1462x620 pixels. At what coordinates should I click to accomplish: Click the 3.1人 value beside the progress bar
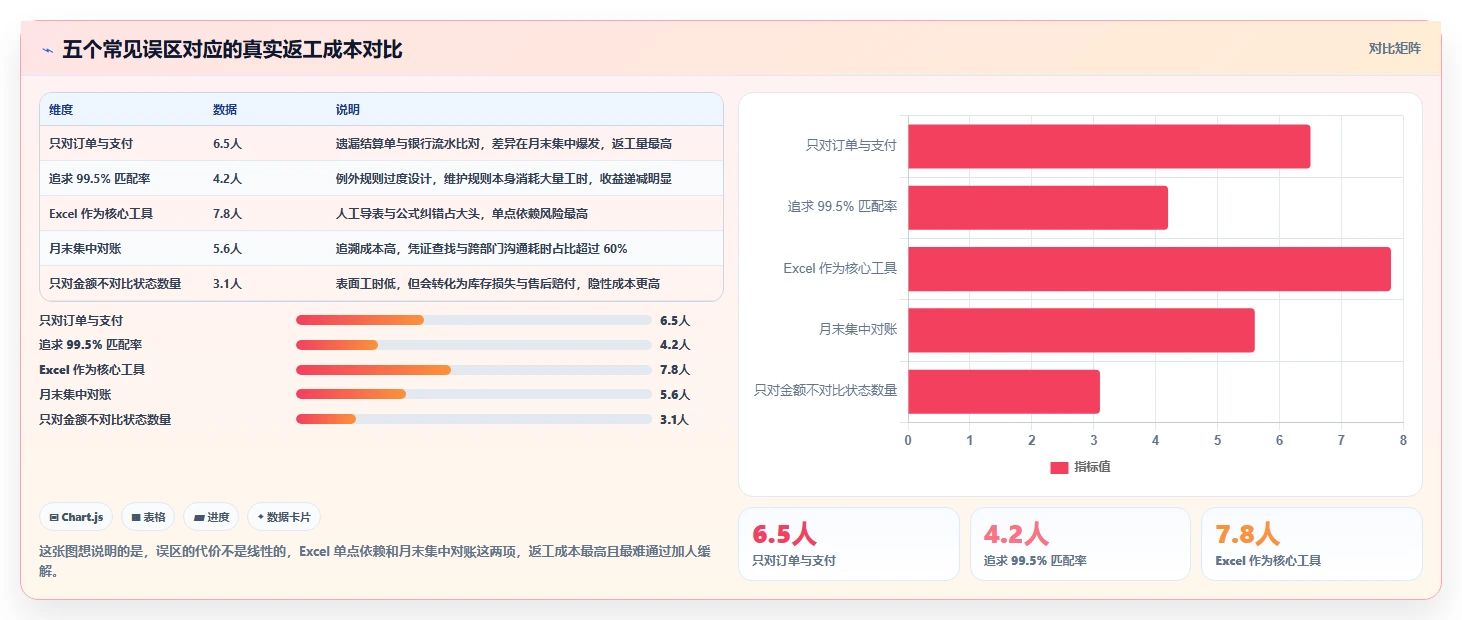[675, 420]
